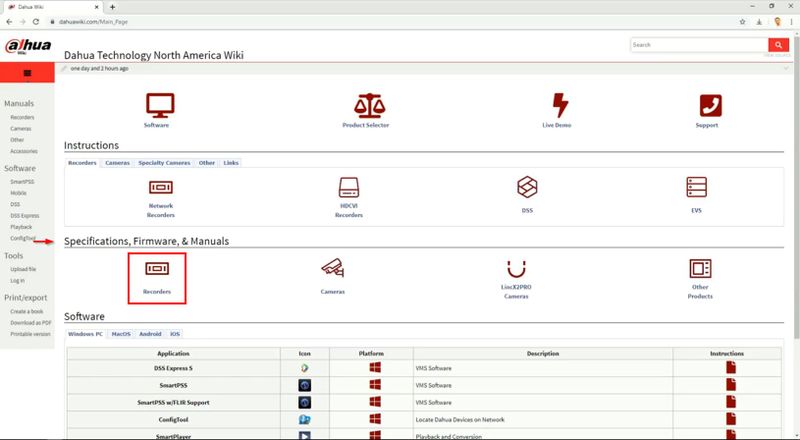This screenshot has width=800, height=440.
Task: Click the ConfigTool link in the sidebar
Action: pyautogui.click(x=21, y=239)
